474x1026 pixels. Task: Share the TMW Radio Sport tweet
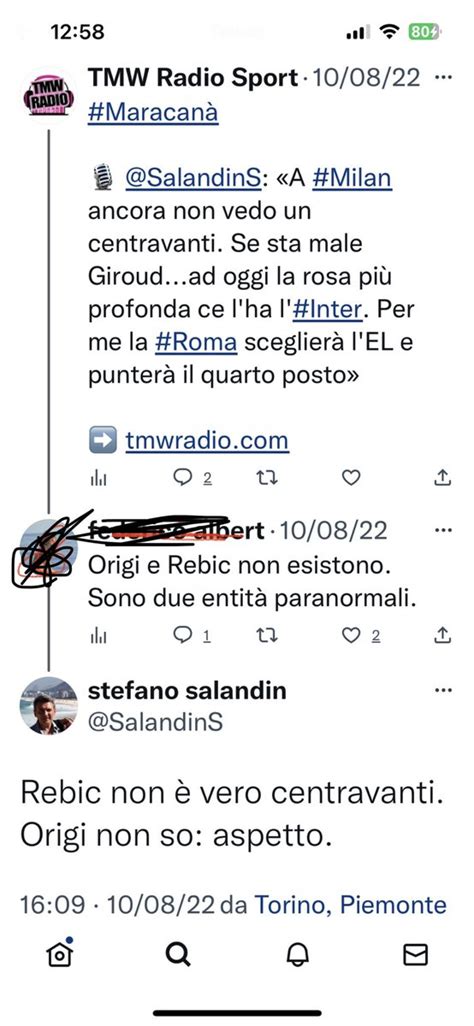[443, 478]
